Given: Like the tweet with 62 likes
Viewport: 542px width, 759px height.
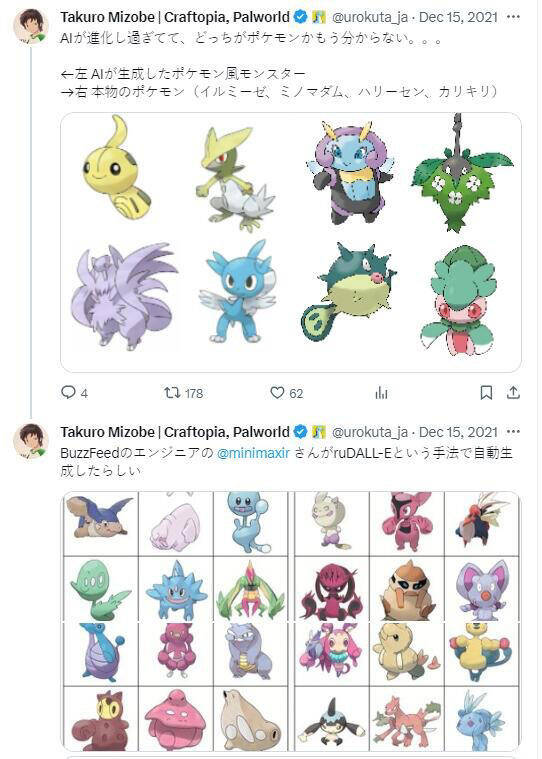Looking at the screenshot, I should coord(277,392).
